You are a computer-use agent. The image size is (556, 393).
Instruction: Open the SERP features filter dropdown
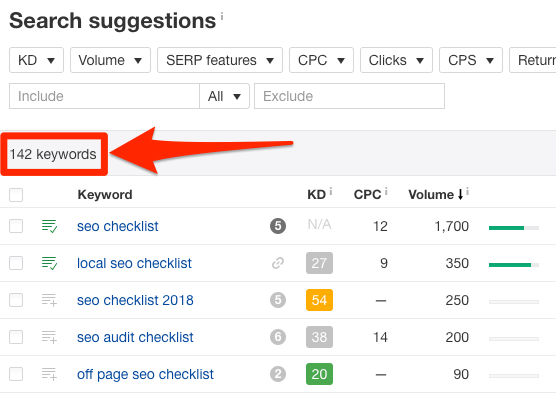(x=220, y=60)
